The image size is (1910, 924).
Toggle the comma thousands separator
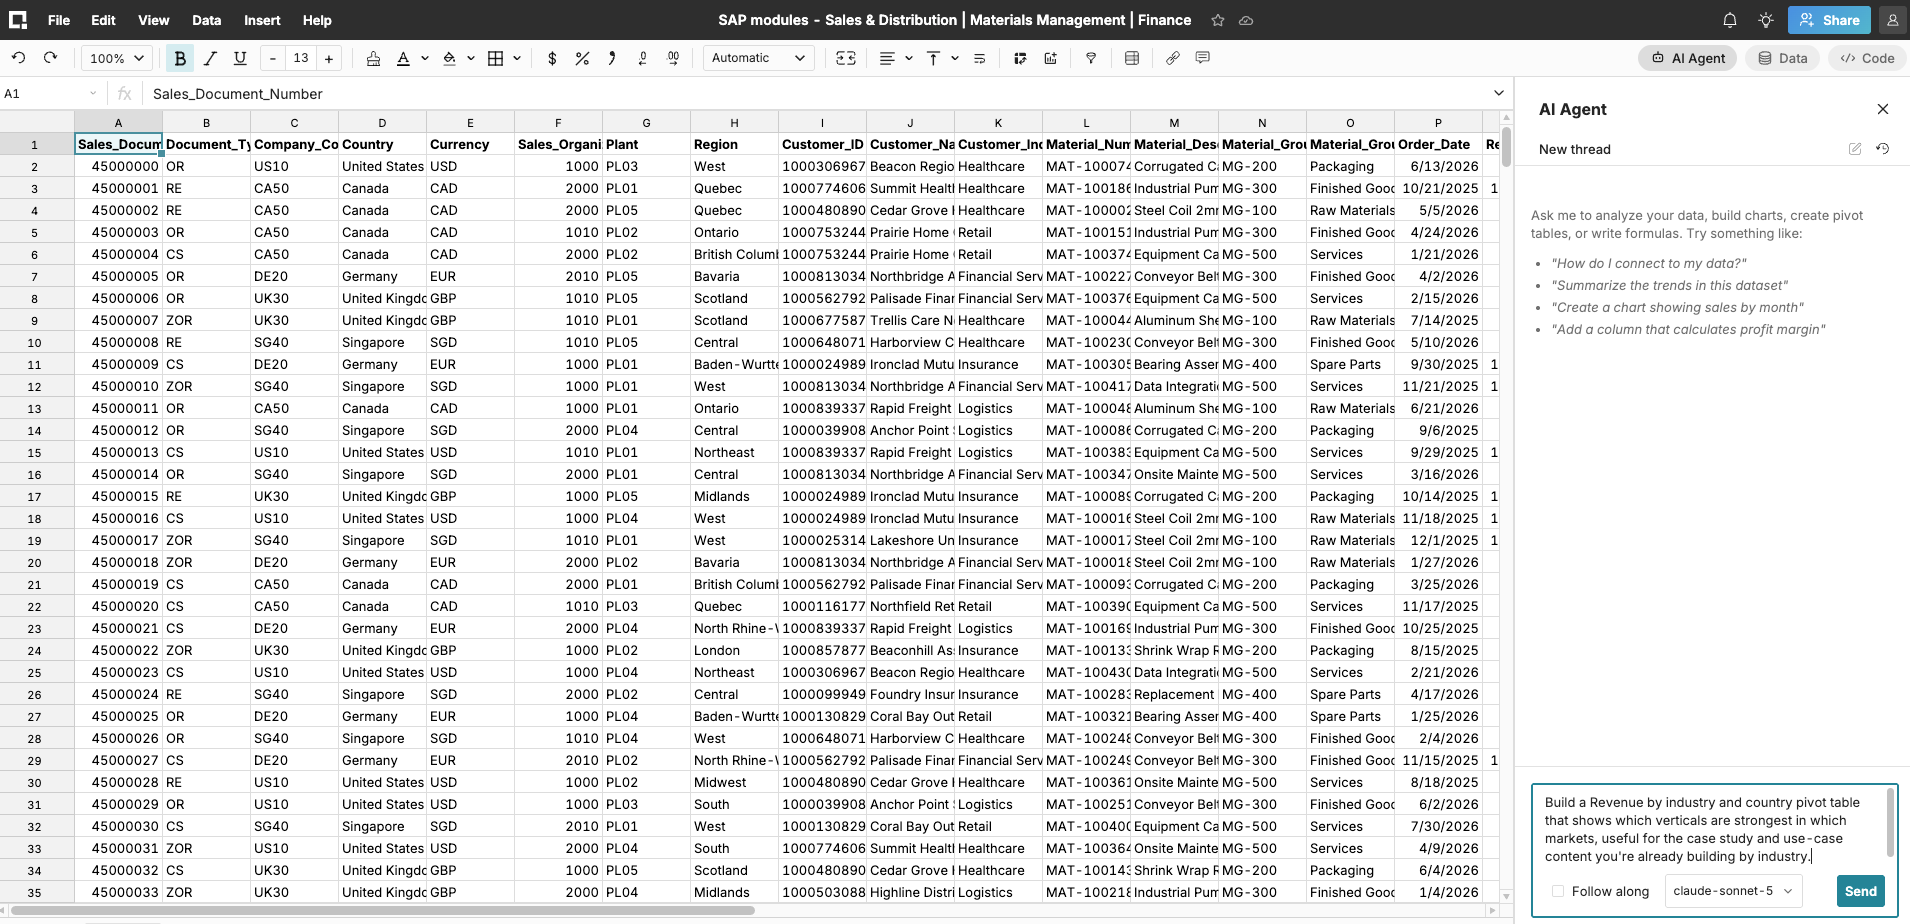(612, 58)
